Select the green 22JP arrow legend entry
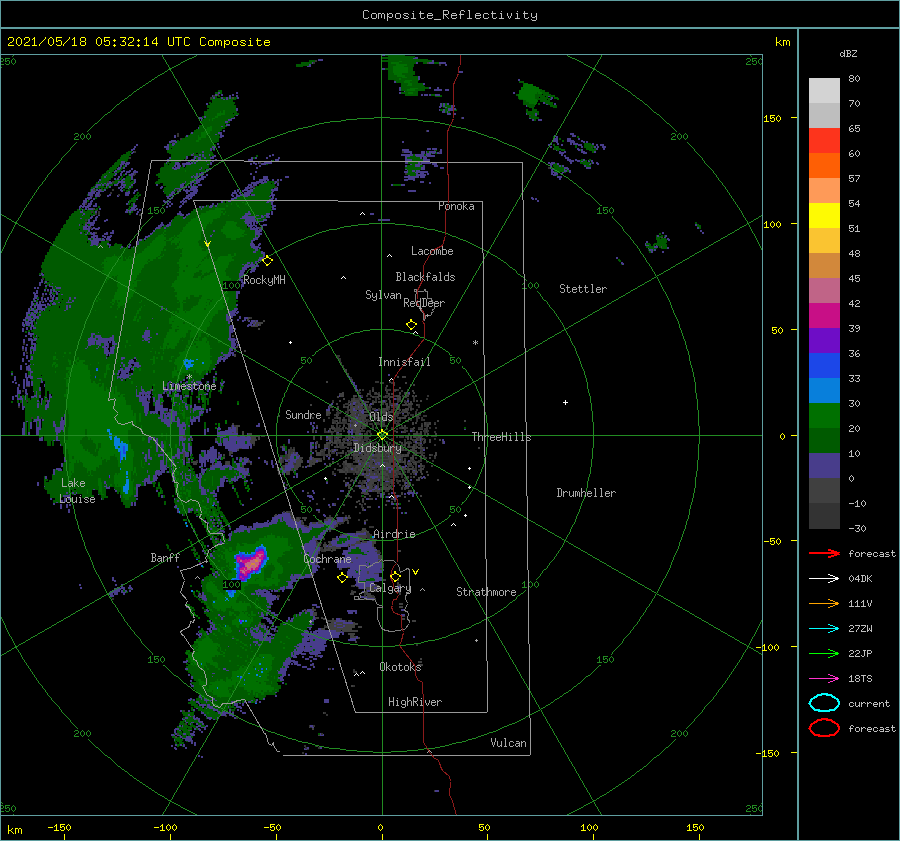The height and width of the screenshot is (841, 900). 824,653
